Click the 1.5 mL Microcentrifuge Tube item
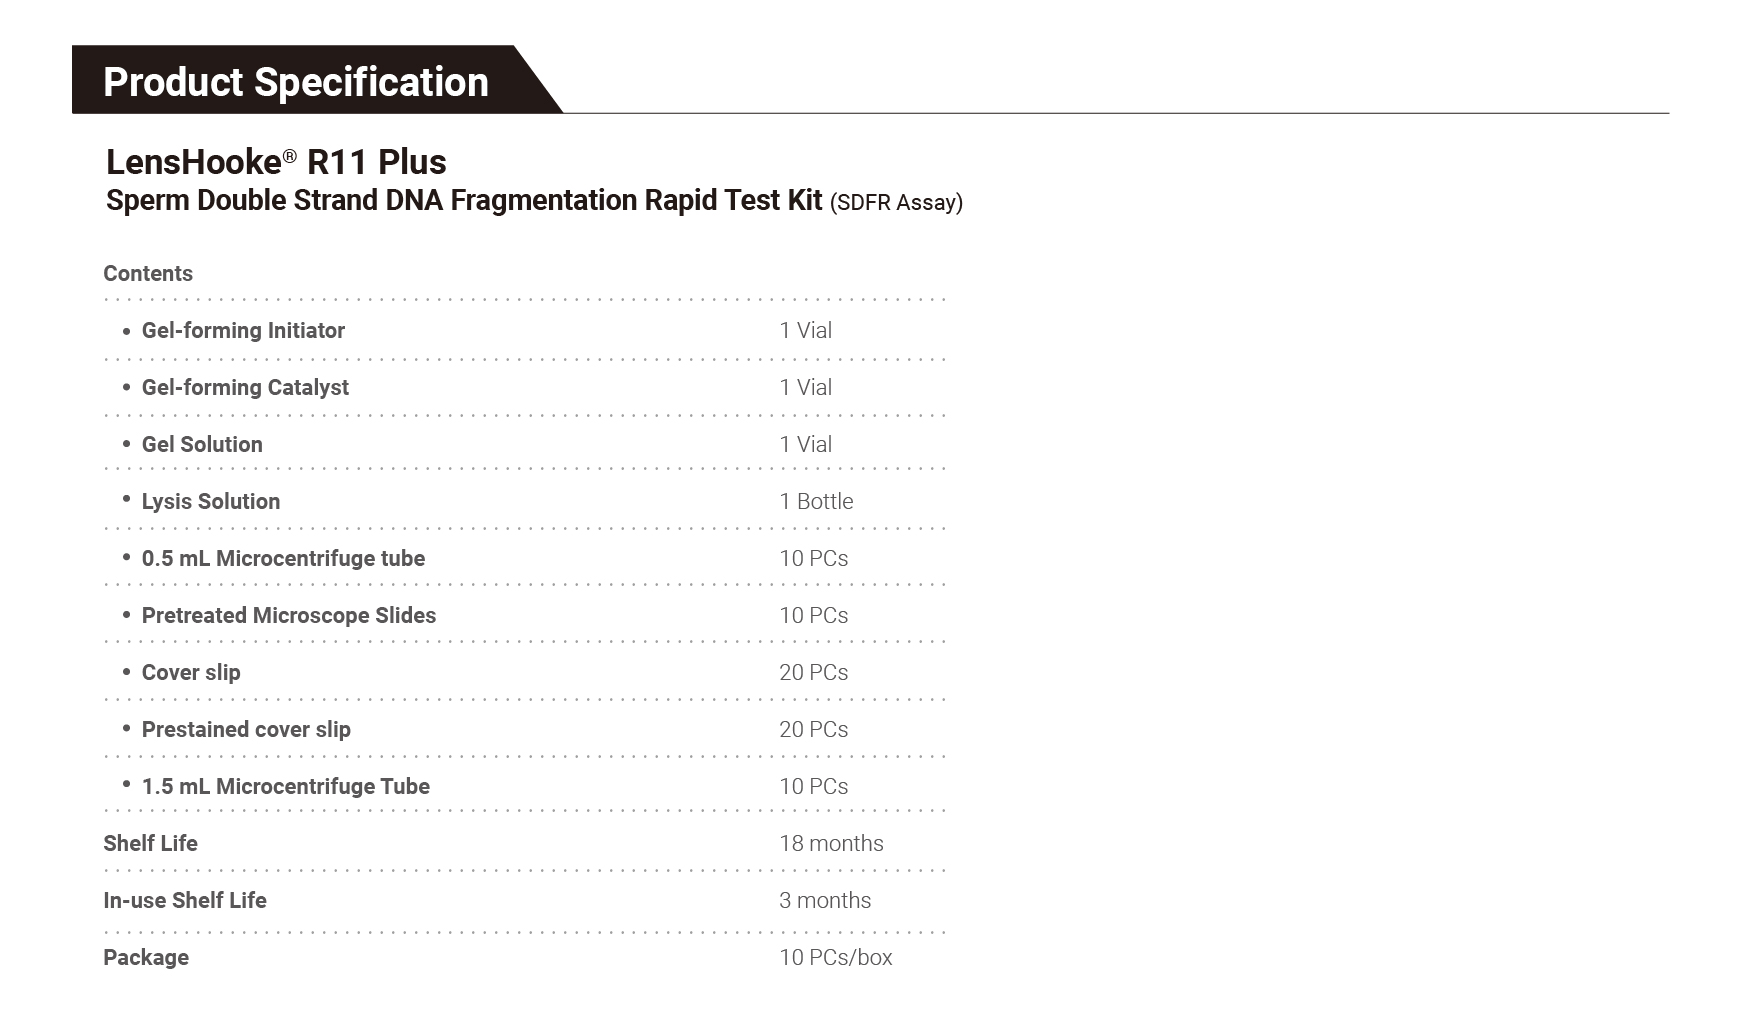The height and width of the screenshot is (1021, 1742). (286, 786)
